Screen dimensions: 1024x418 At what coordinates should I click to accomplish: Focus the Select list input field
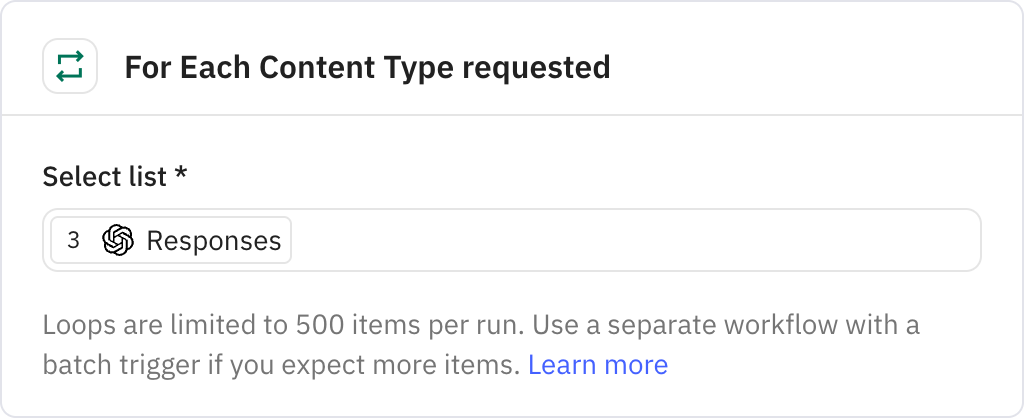tap(512, 240)
